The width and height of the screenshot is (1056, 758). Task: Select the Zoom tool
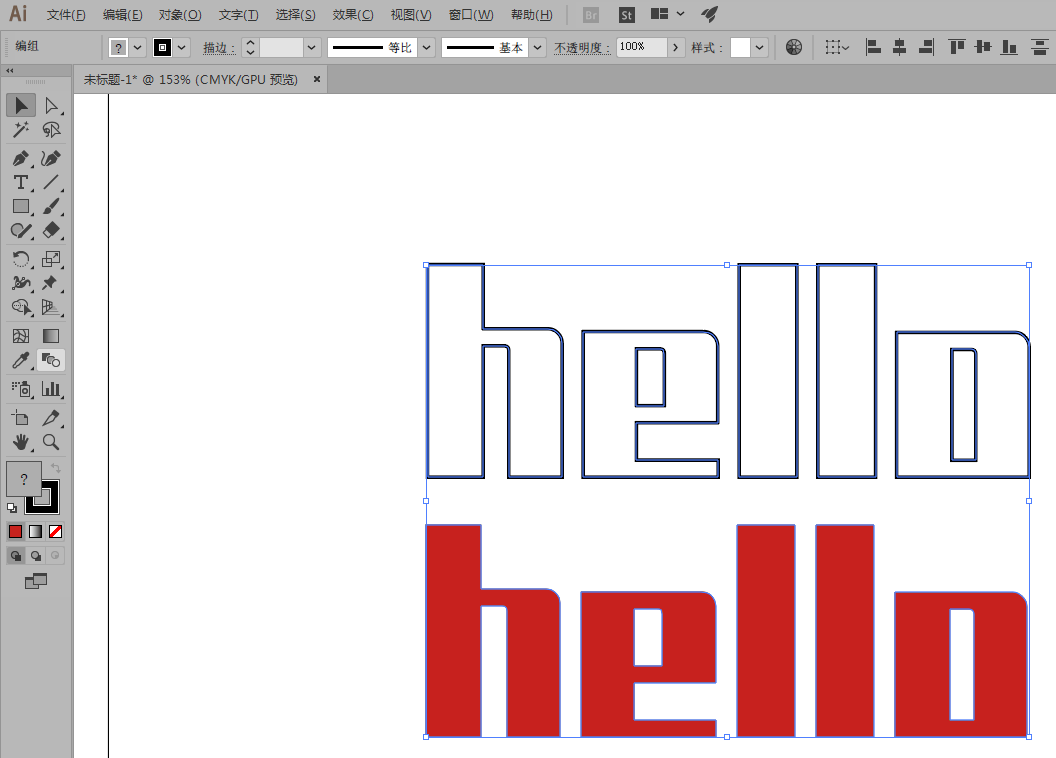tap(51, 442)
